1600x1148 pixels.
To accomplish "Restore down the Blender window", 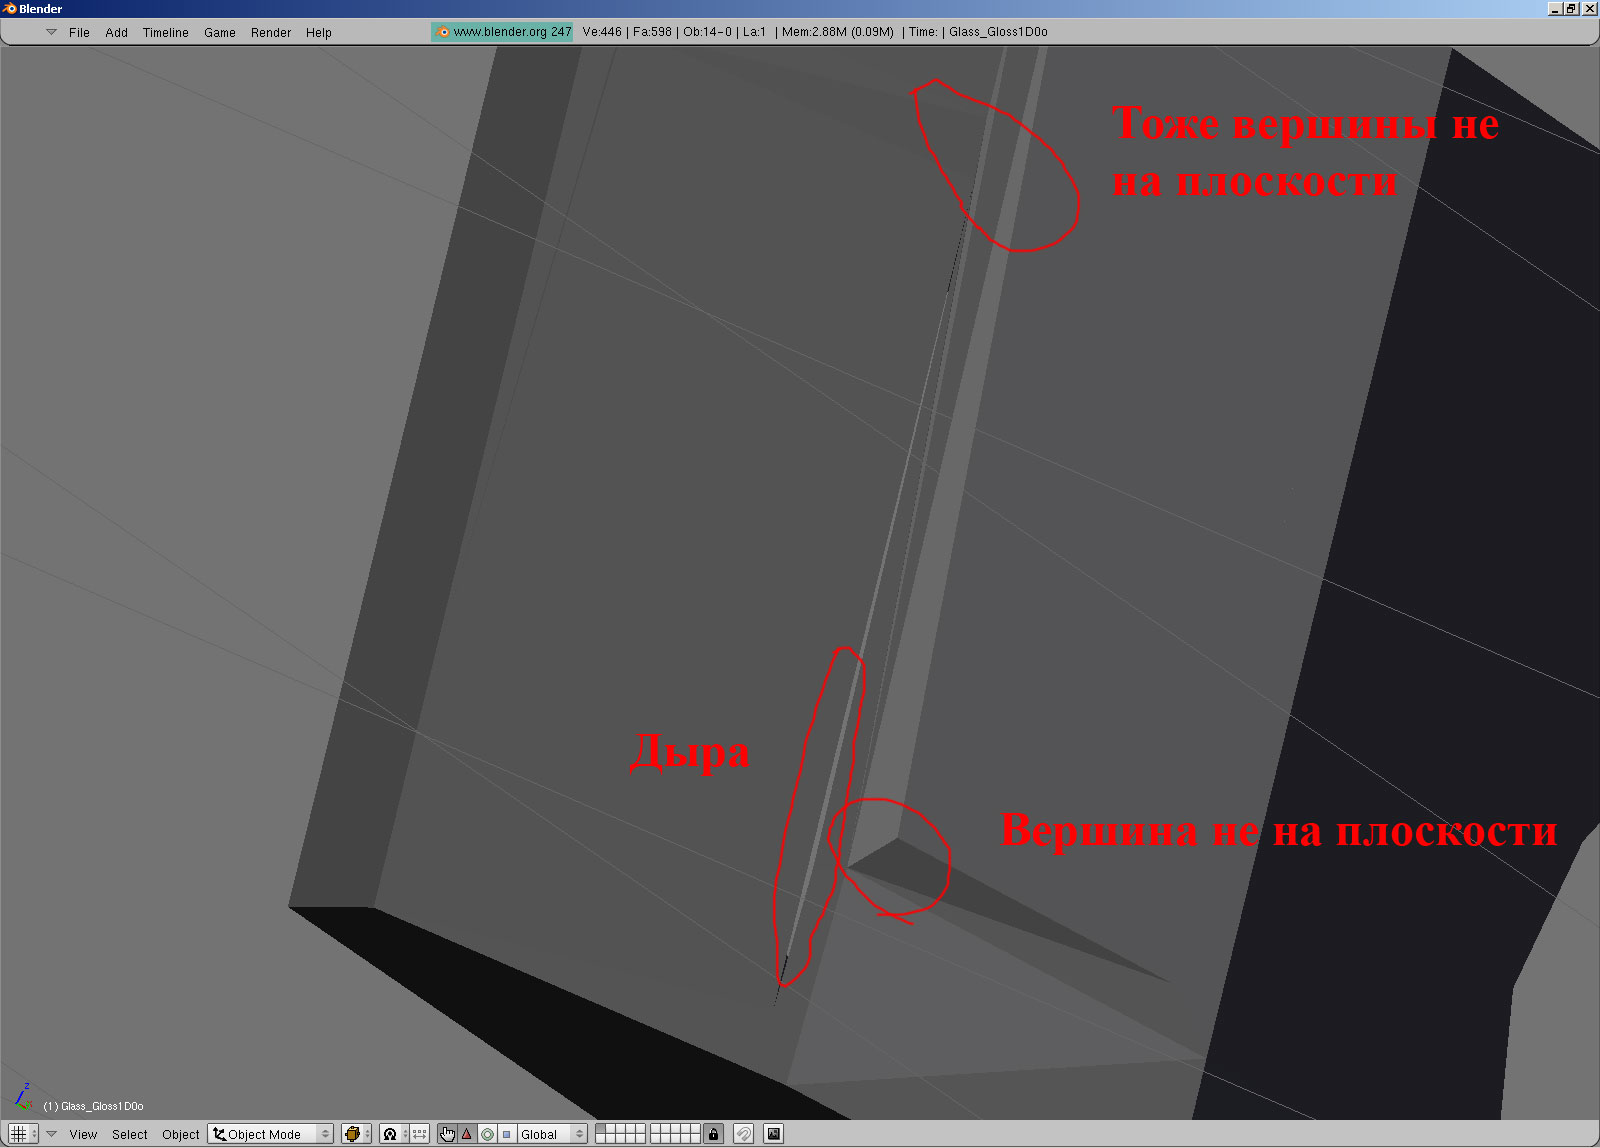I will [1571, 9].
